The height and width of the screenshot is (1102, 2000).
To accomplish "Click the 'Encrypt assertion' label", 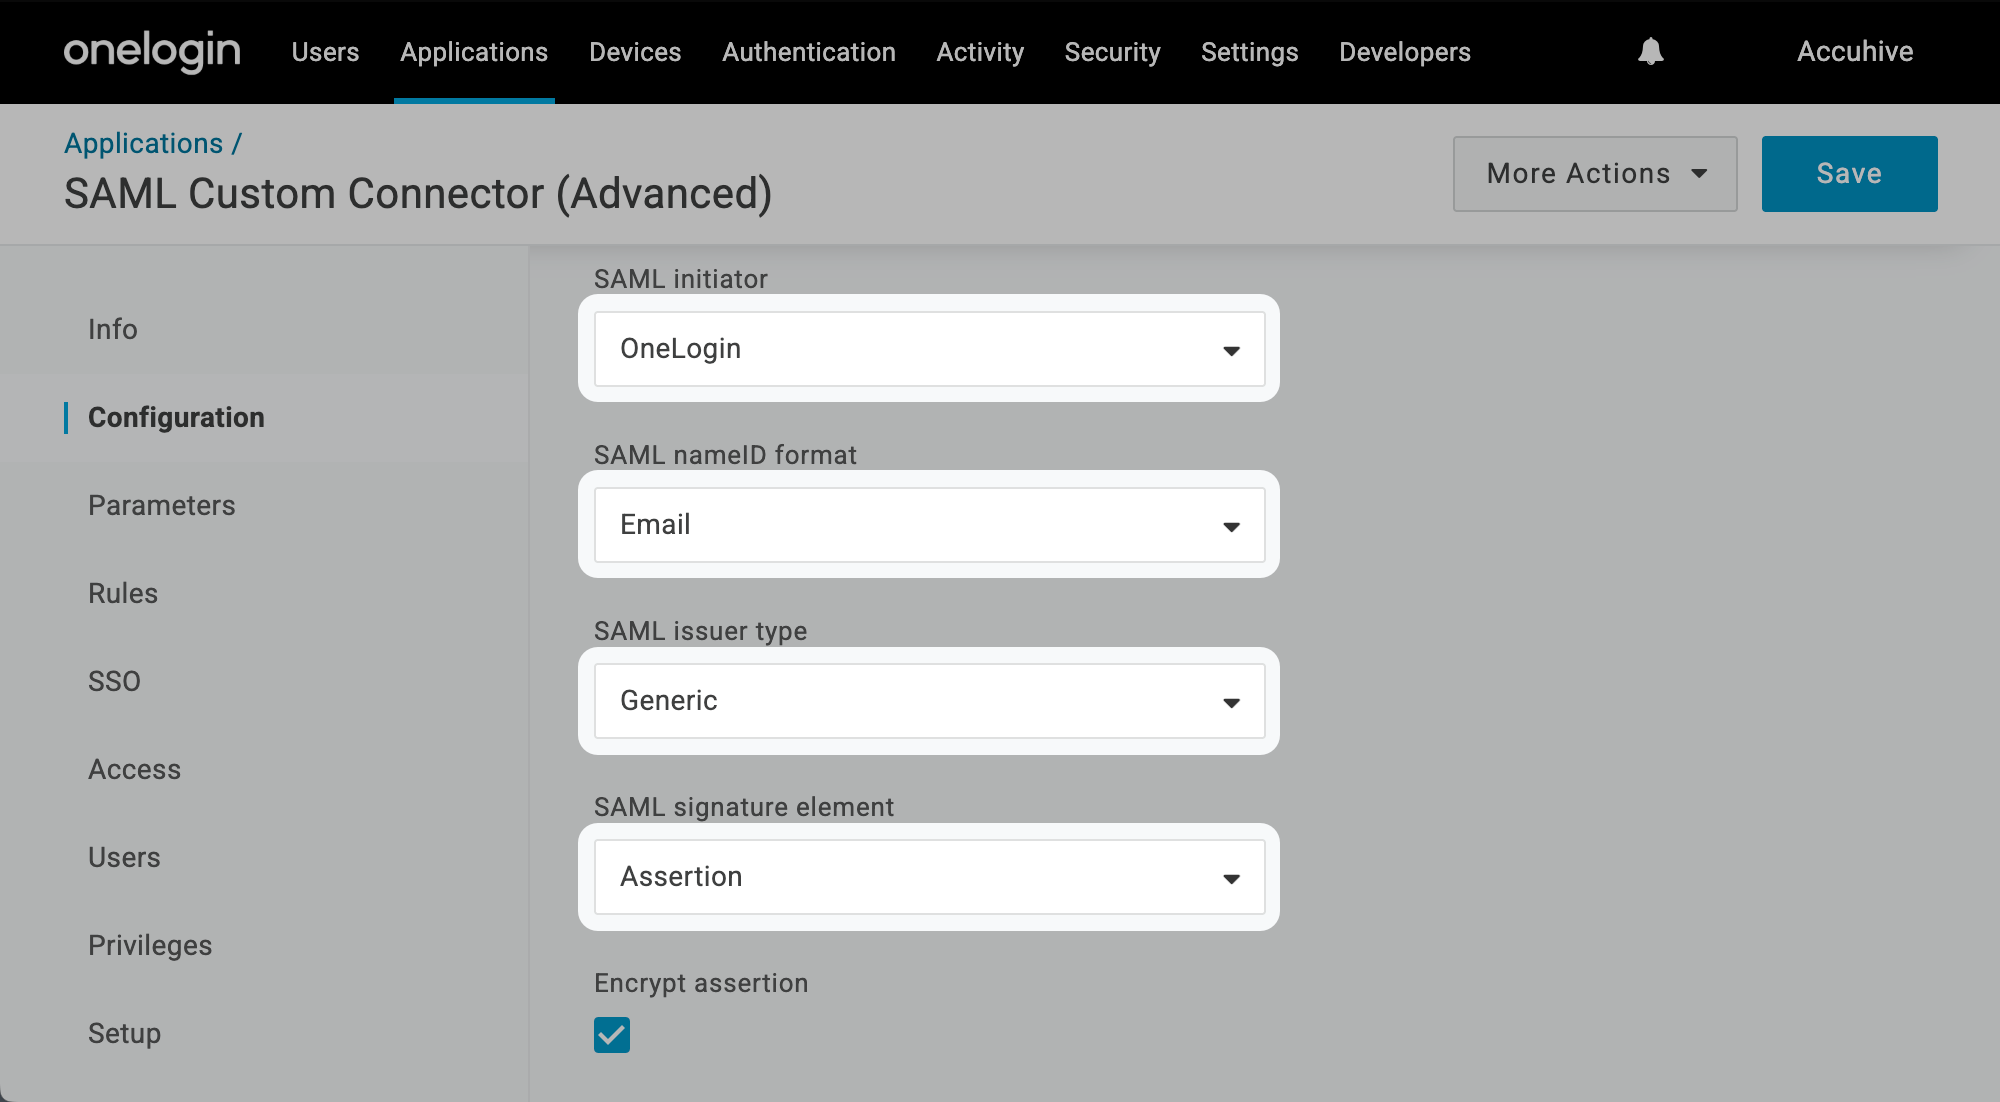I will (x=701, y=983).
